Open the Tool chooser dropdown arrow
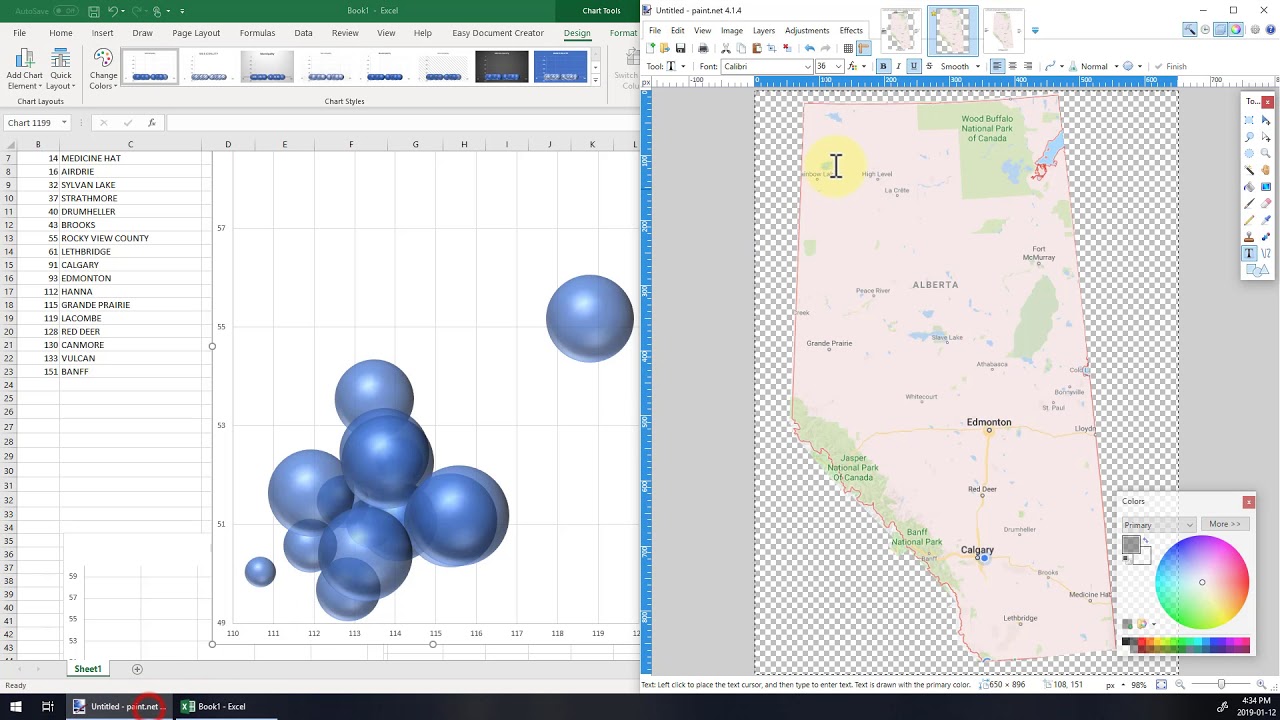Image resolution: width=1280 pixels, height=720 pixels. pyautogui.click(x=683, y=66)
